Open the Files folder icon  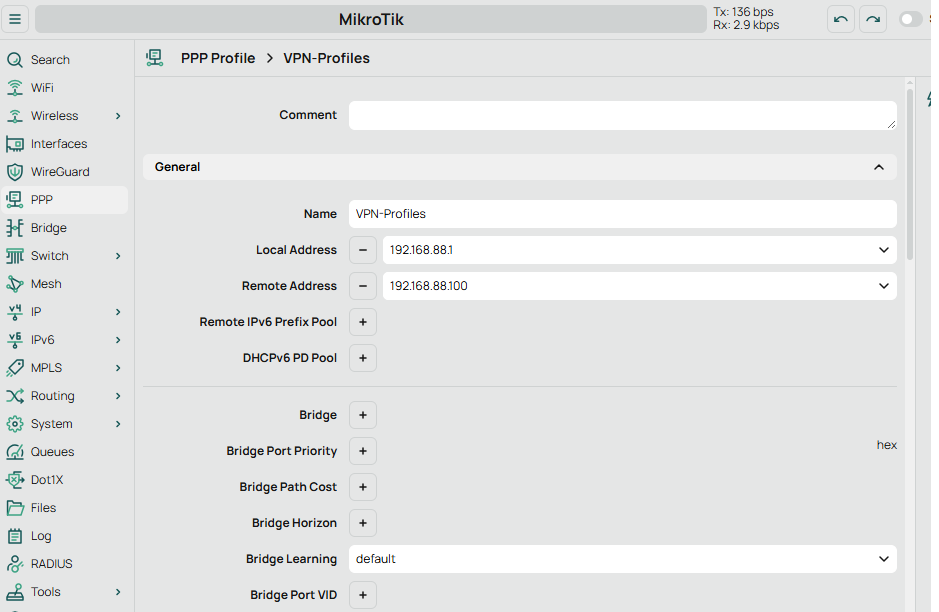[14, 508]
